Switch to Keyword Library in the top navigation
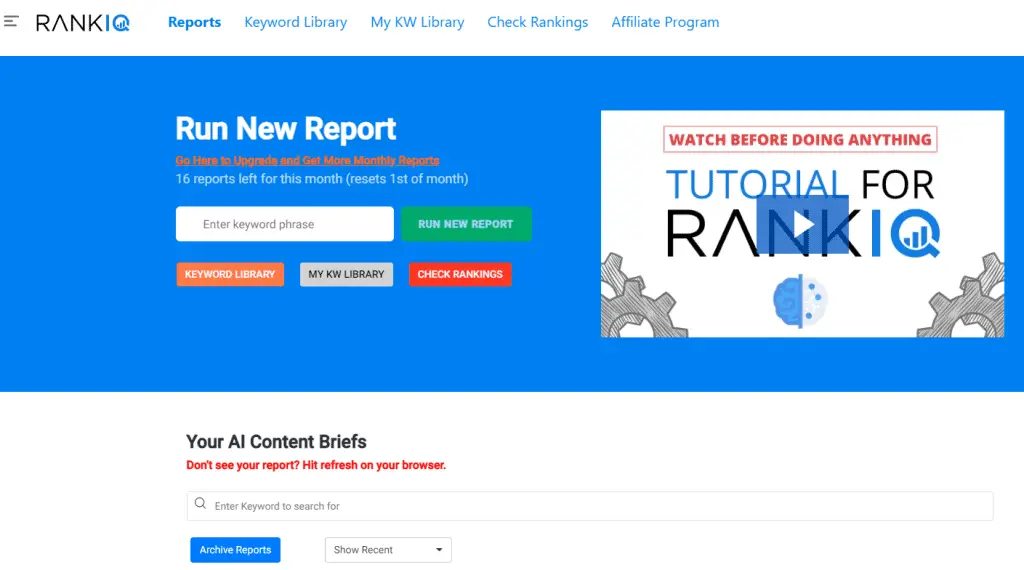The width and height of the screenshot is (1024, 570). click(295, 22)
